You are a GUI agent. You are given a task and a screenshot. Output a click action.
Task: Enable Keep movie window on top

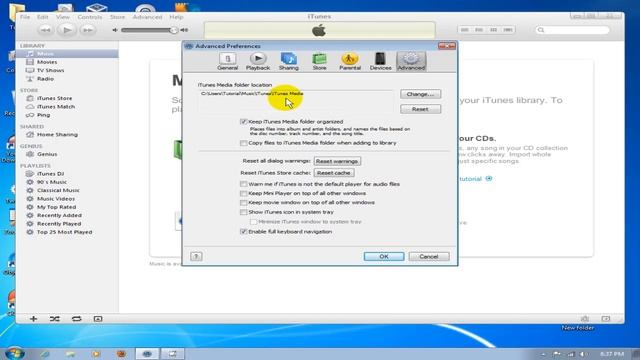[244, 203]
